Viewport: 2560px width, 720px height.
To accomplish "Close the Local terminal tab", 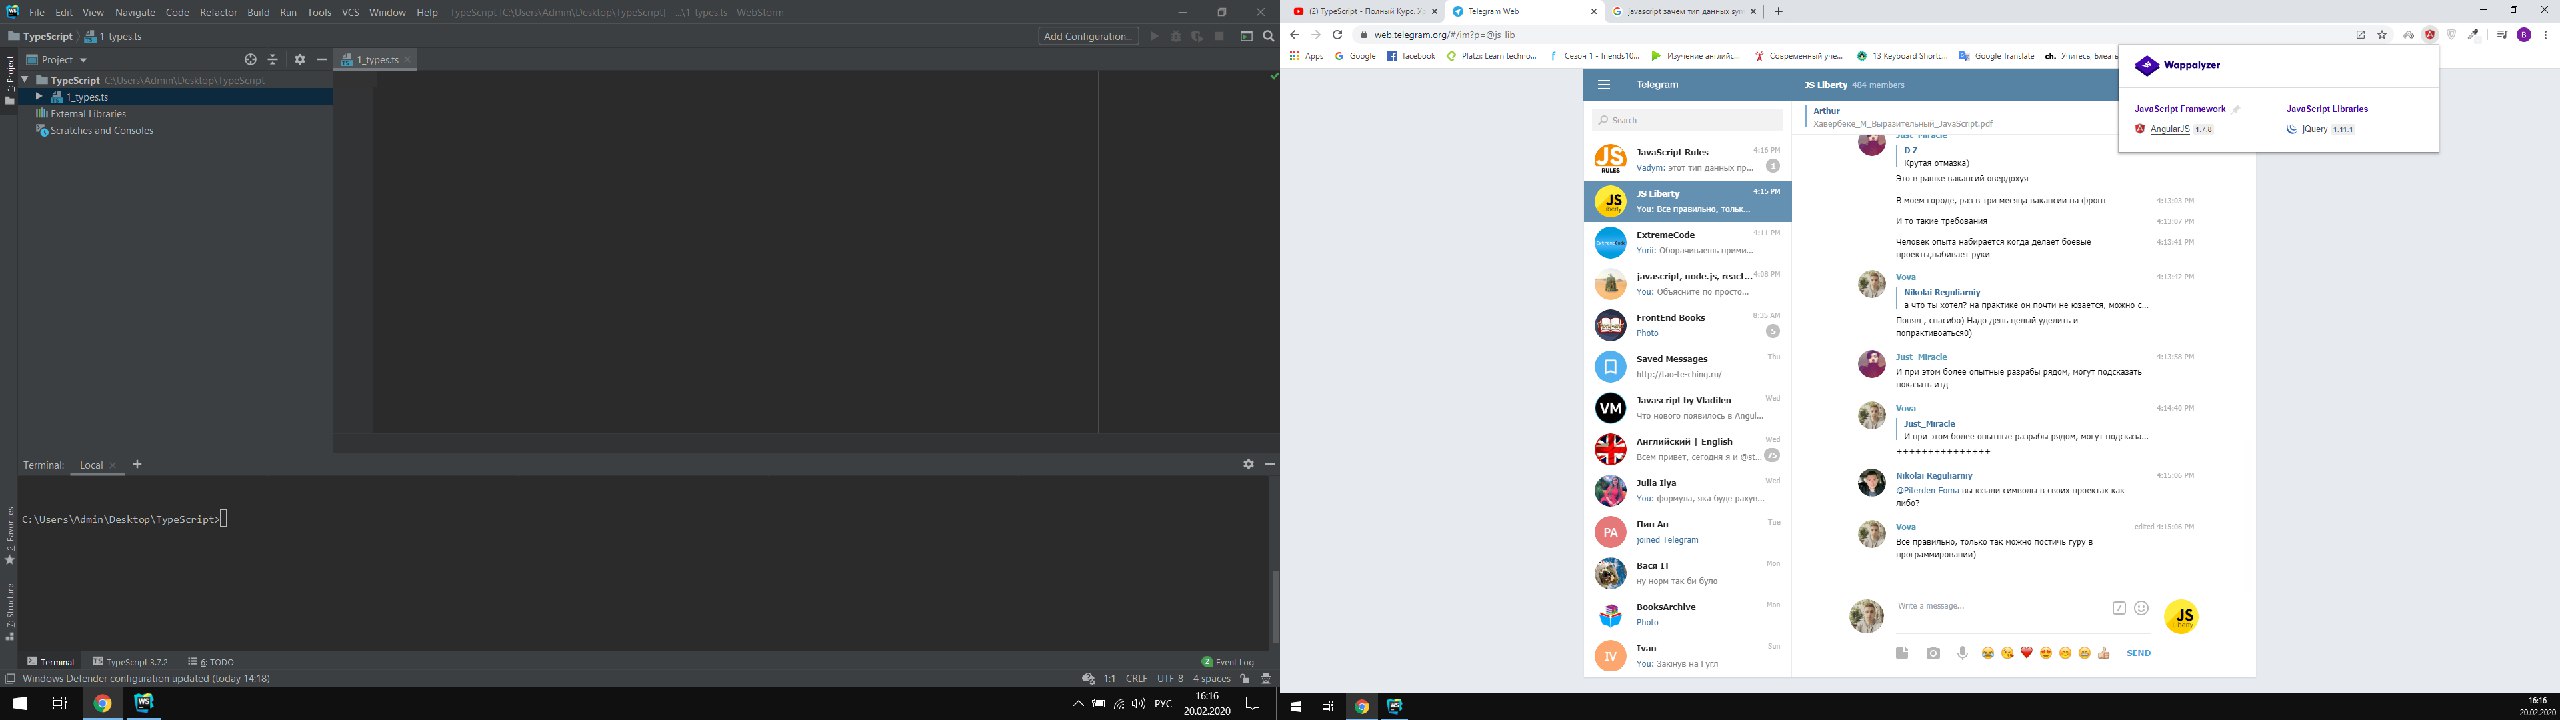I will click(x=113, y=465).
